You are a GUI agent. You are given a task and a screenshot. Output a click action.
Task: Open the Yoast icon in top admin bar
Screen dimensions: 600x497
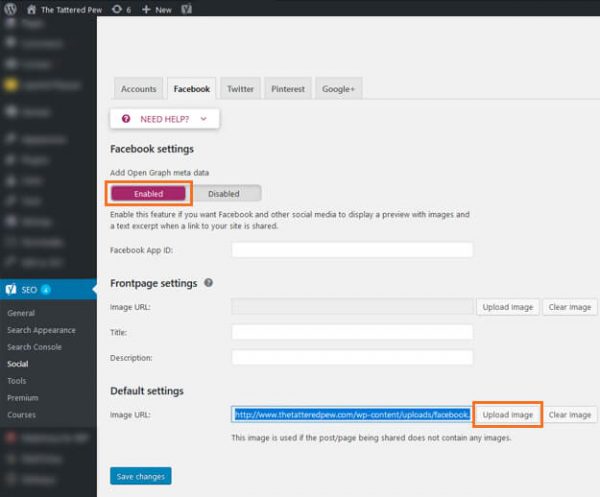click(187, 8)
